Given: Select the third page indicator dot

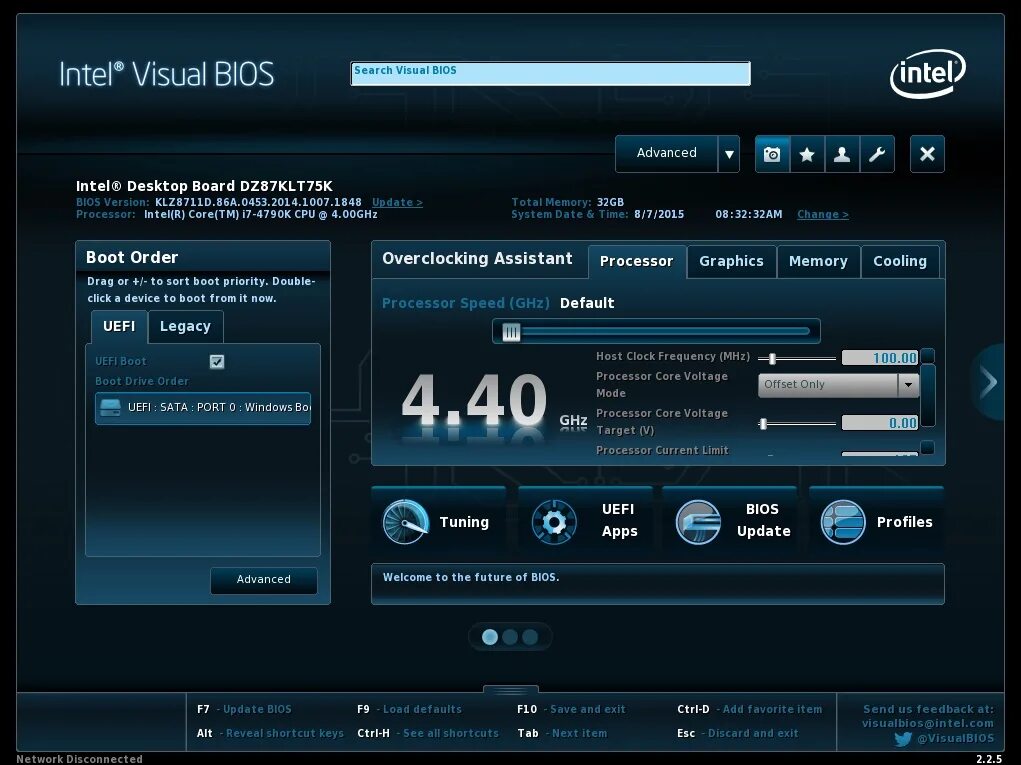Looking at the screenshot, I should (x=530, y=637).
